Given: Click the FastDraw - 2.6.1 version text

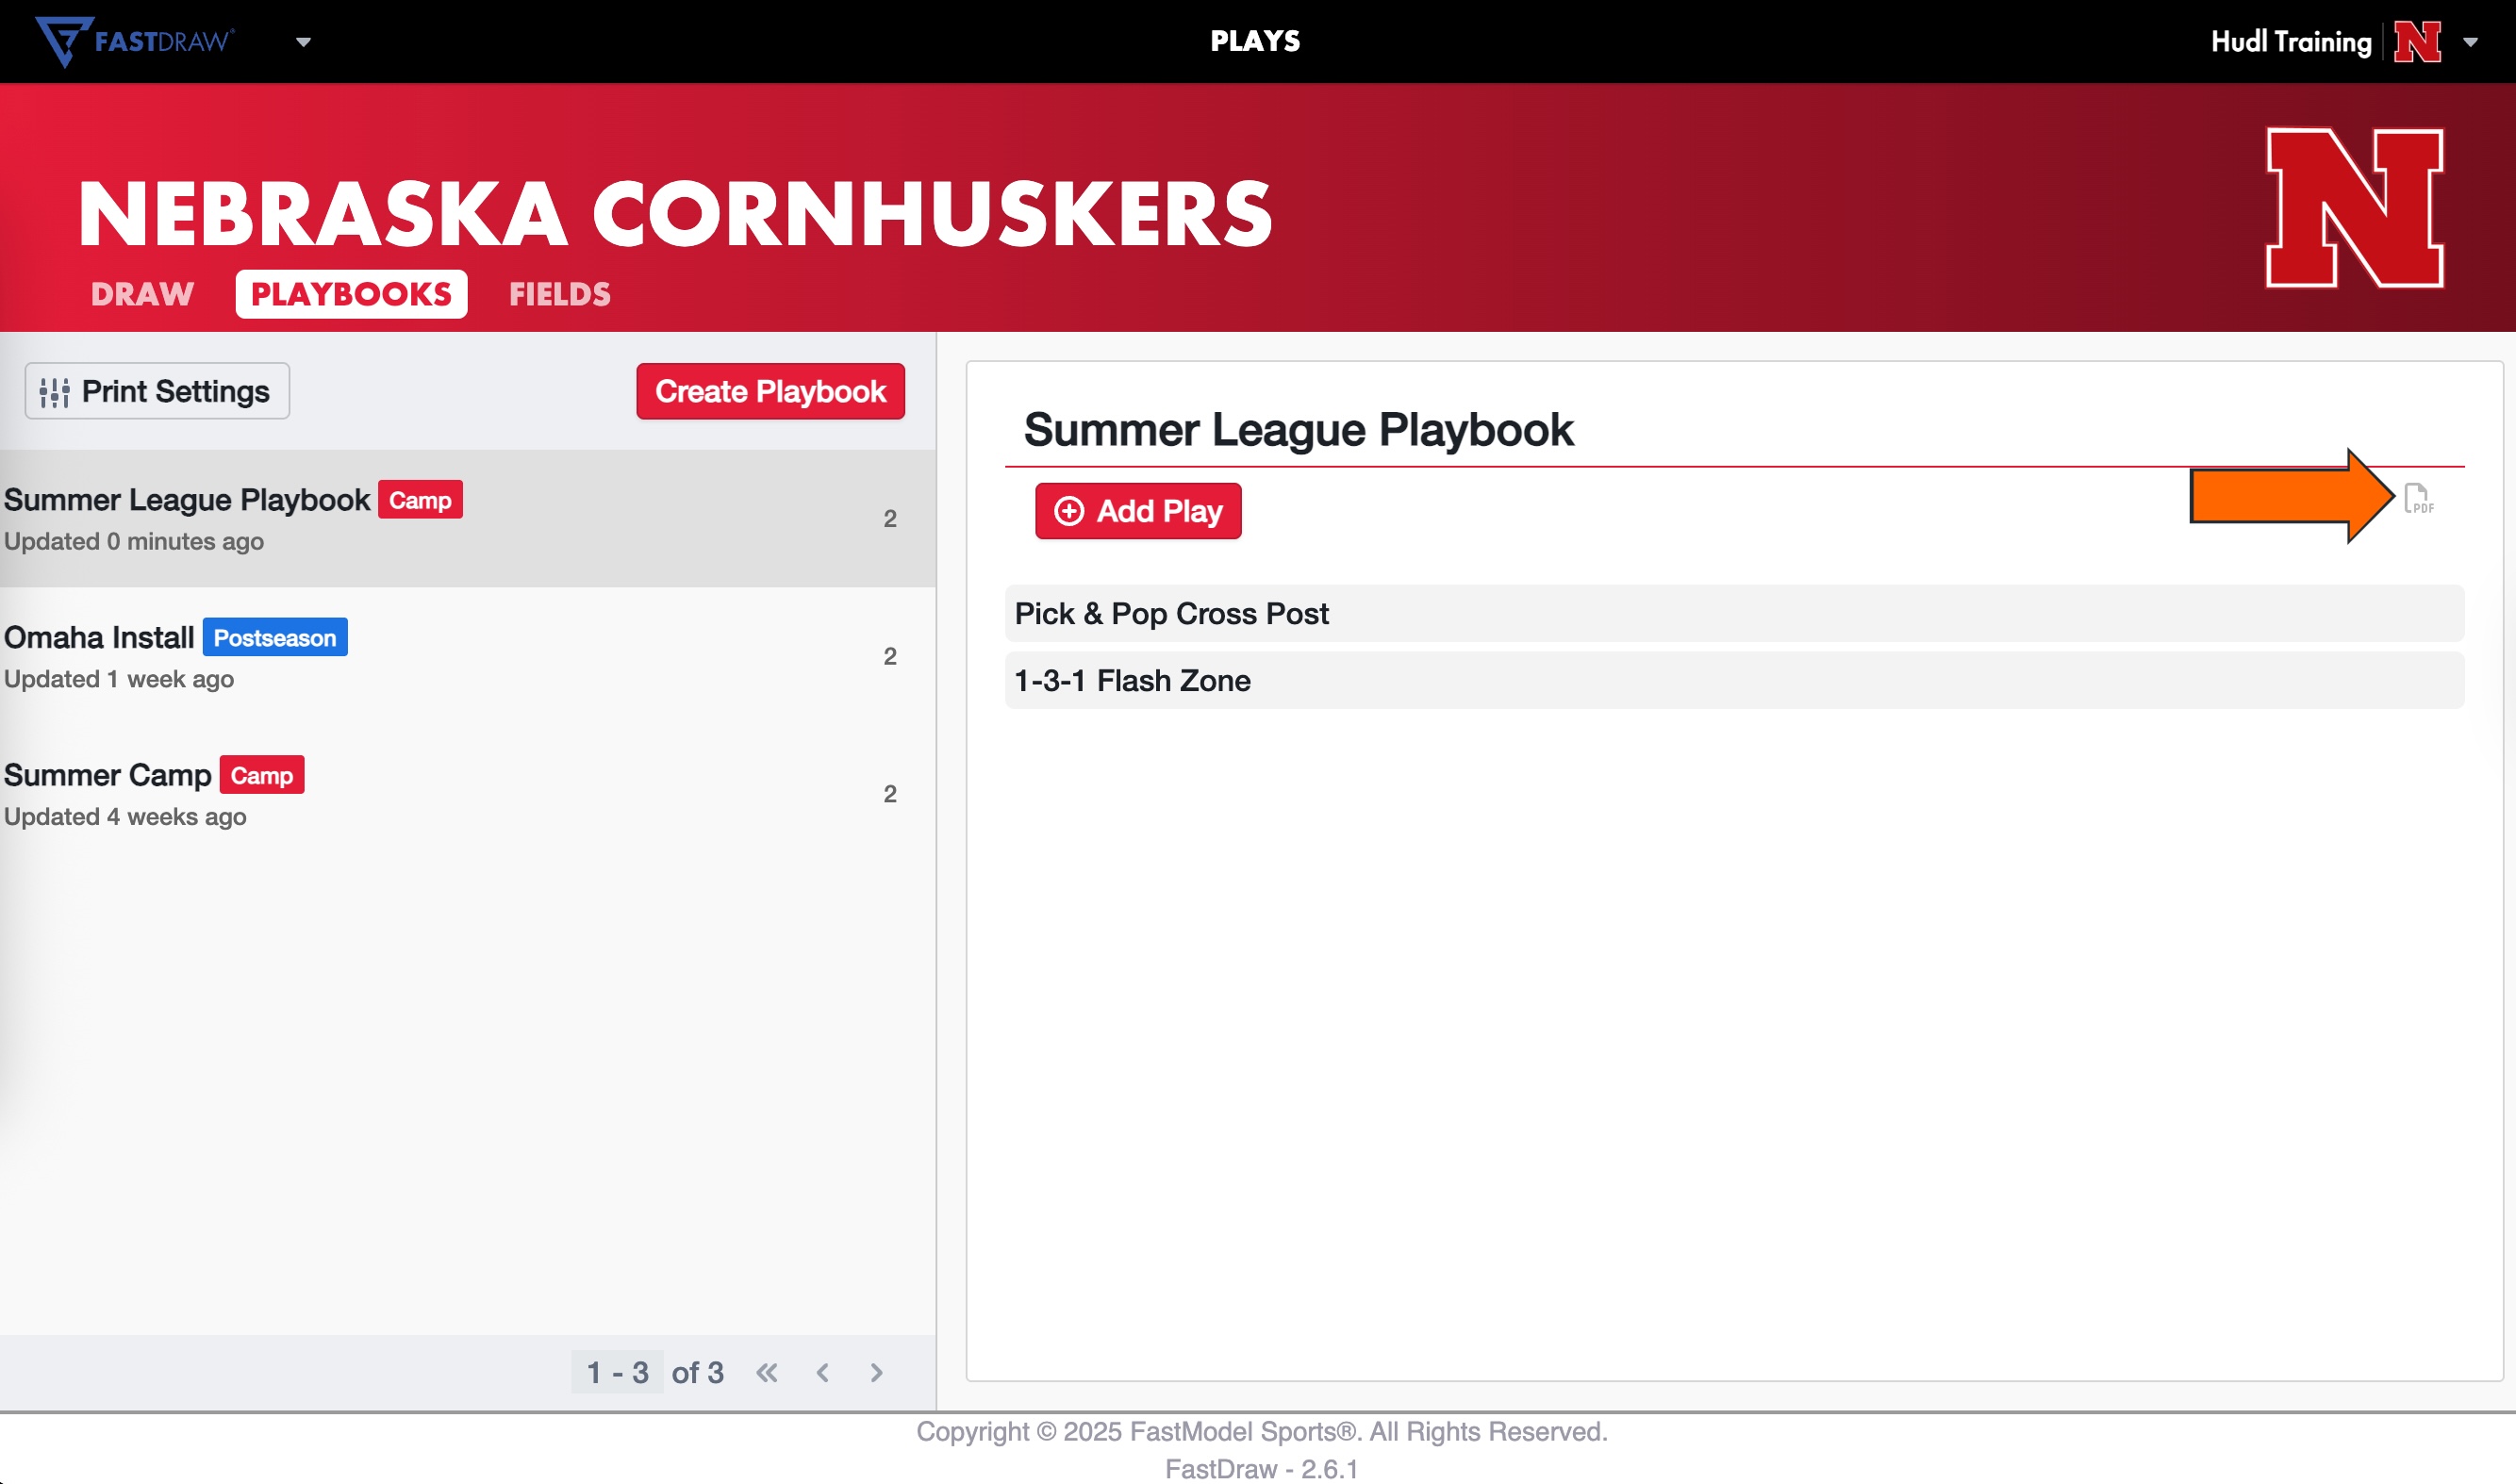Looking at the screenshot, I should (1261, 1469).
